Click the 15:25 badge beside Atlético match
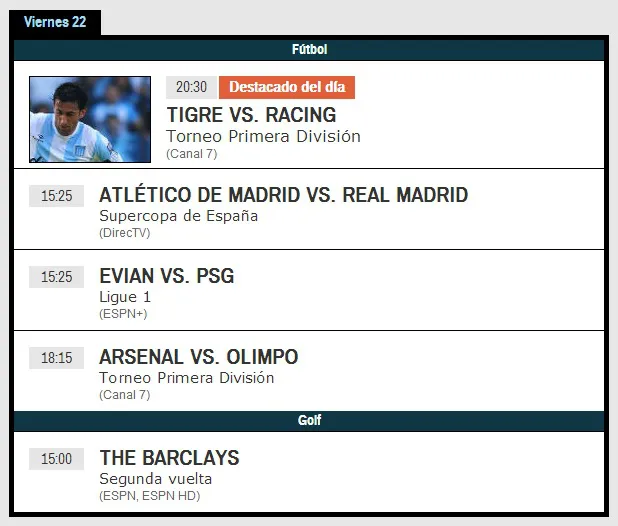The image size is (618, 526). click(57, 196)
